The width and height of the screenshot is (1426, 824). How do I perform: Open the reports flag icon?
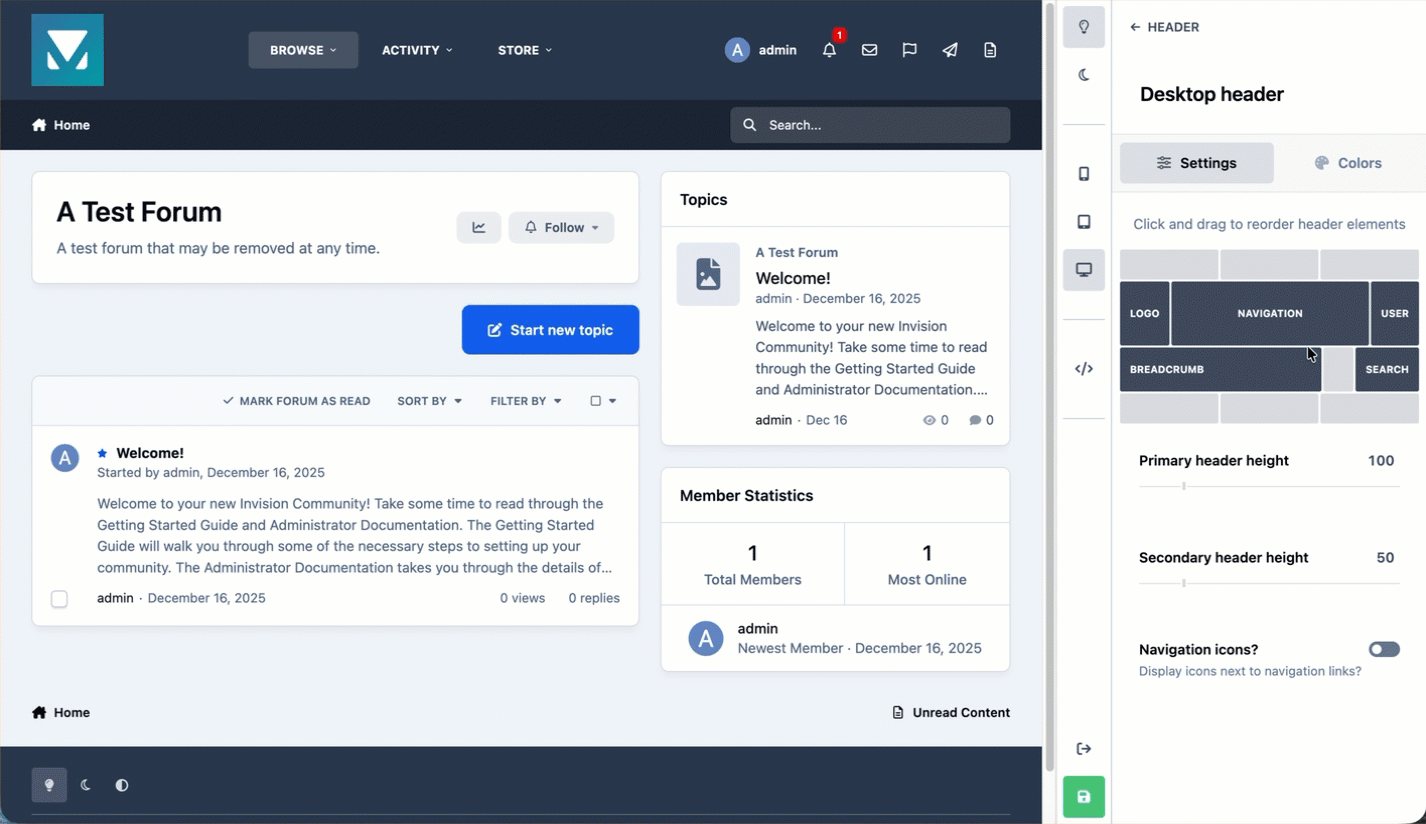[909, 50]
